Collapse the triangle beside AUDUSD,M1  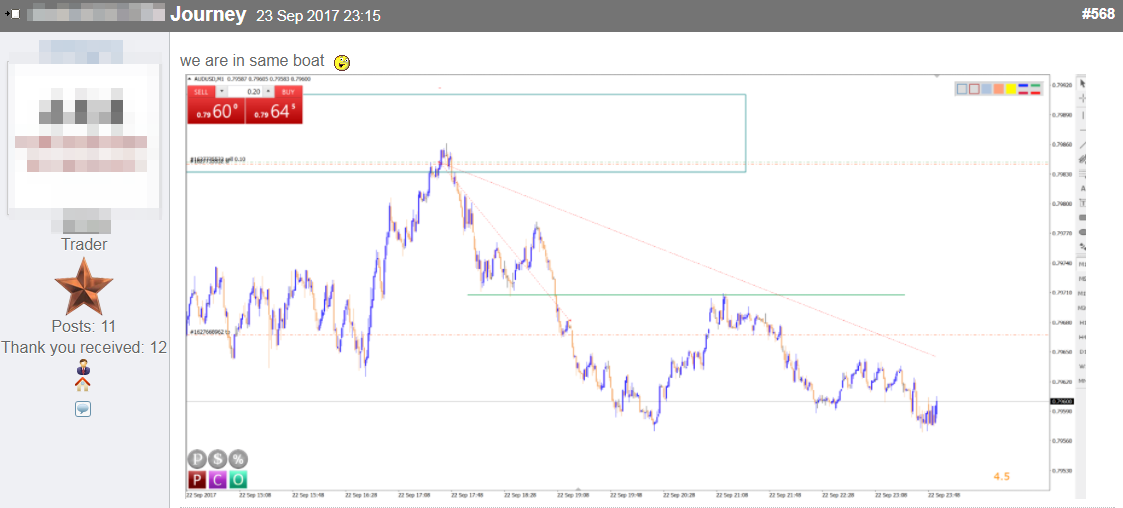[189, 80]
